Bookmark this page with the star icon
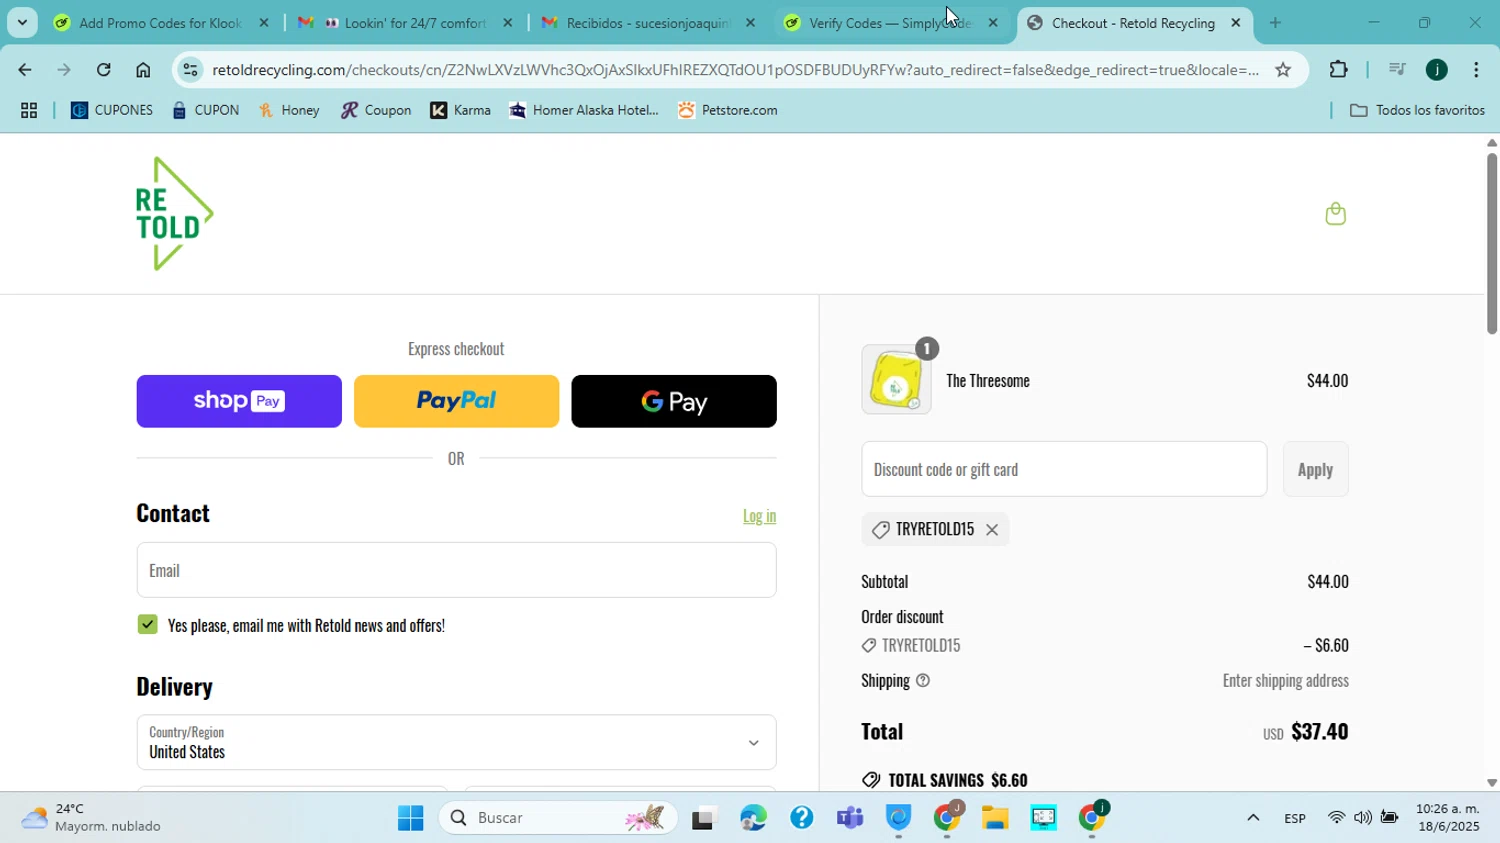Image resolution: width=1500 pixels, height=843 pixels. (x=1283, y=70)
